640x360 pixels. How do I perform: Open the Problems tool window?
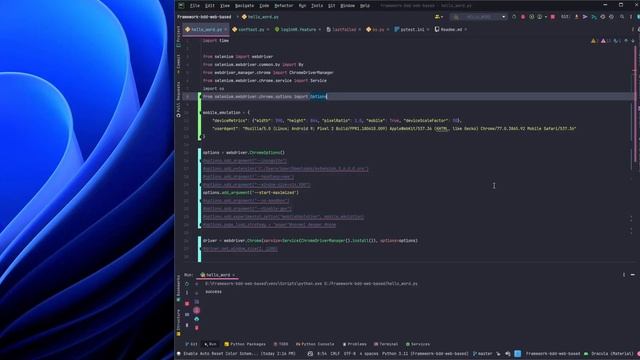point(354,344)
